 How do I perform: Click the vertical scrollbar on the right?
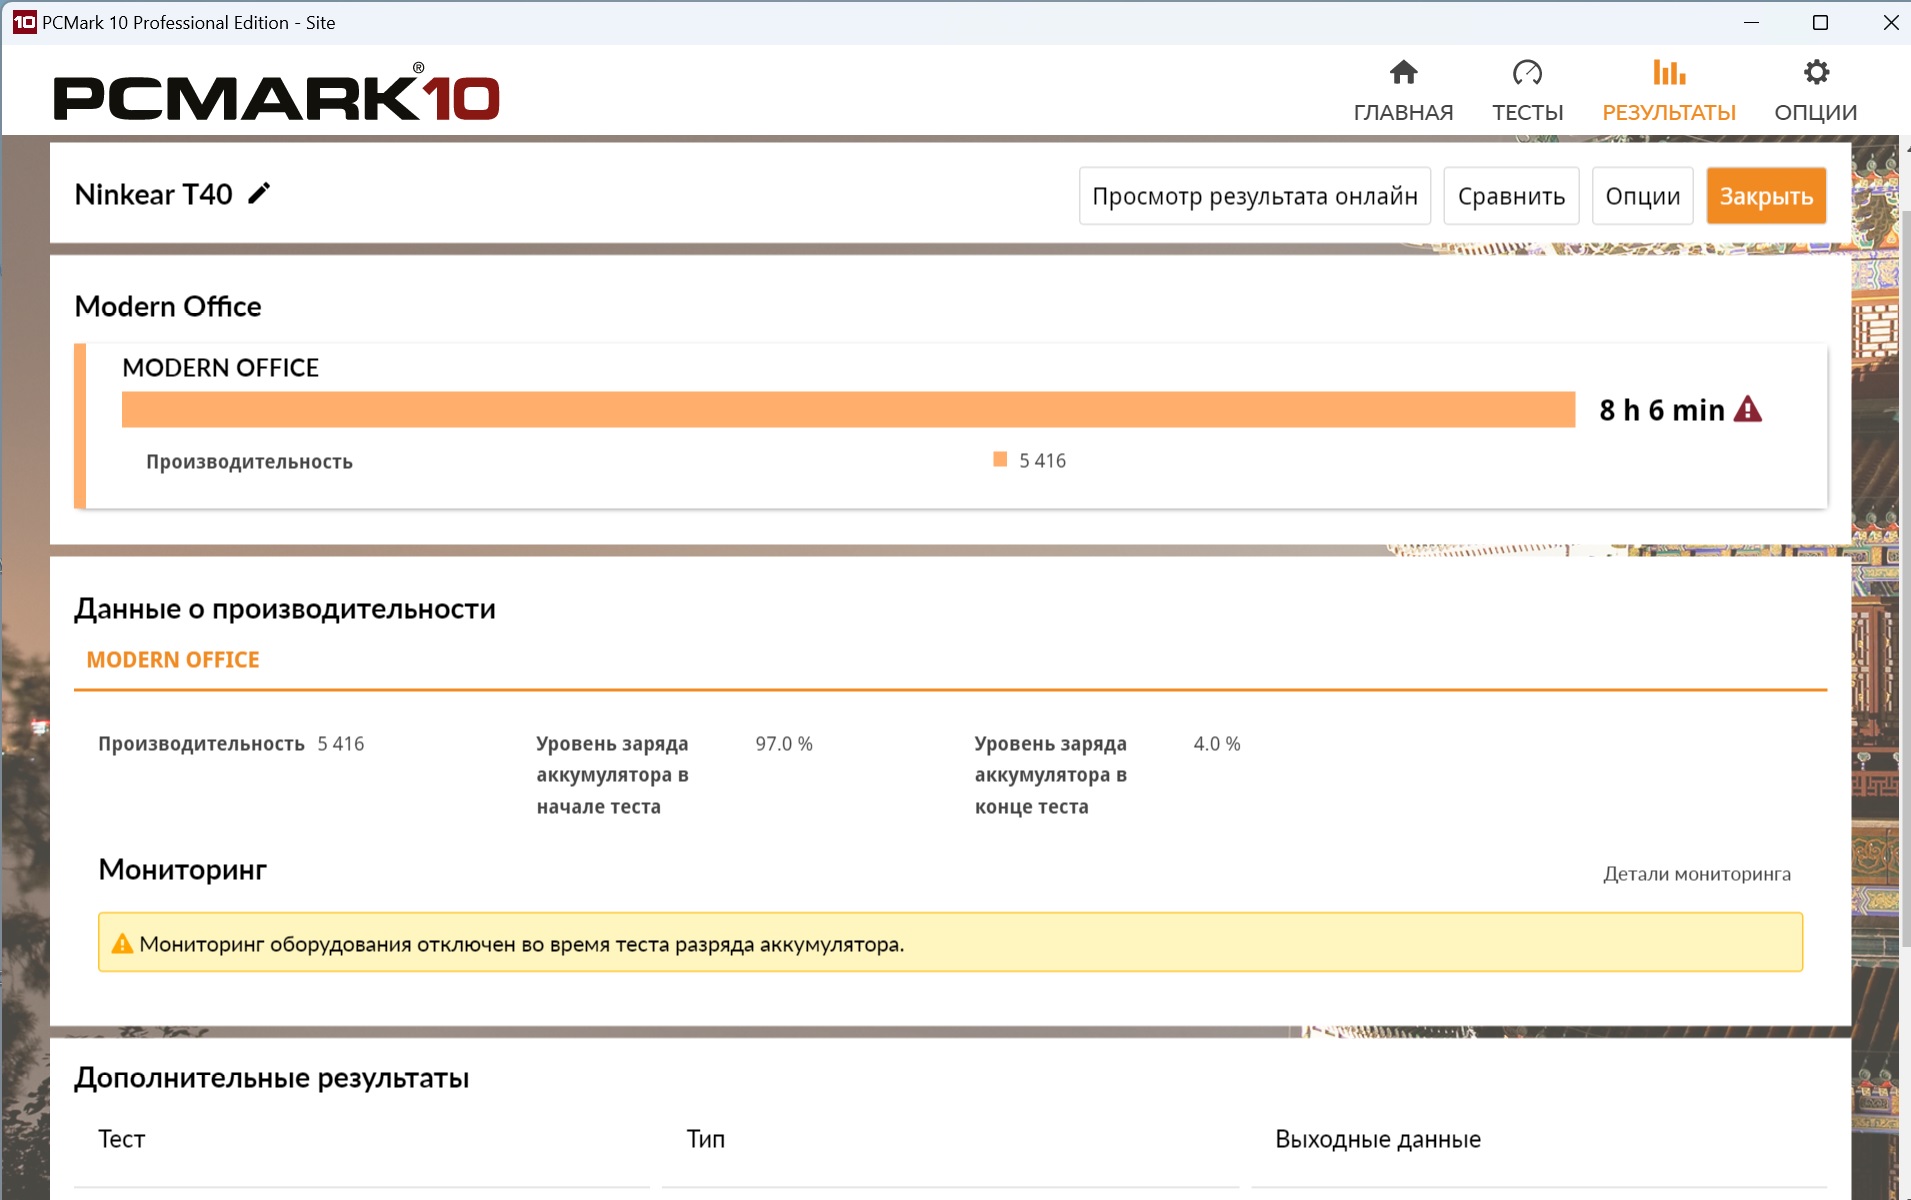coord(1904,578)
